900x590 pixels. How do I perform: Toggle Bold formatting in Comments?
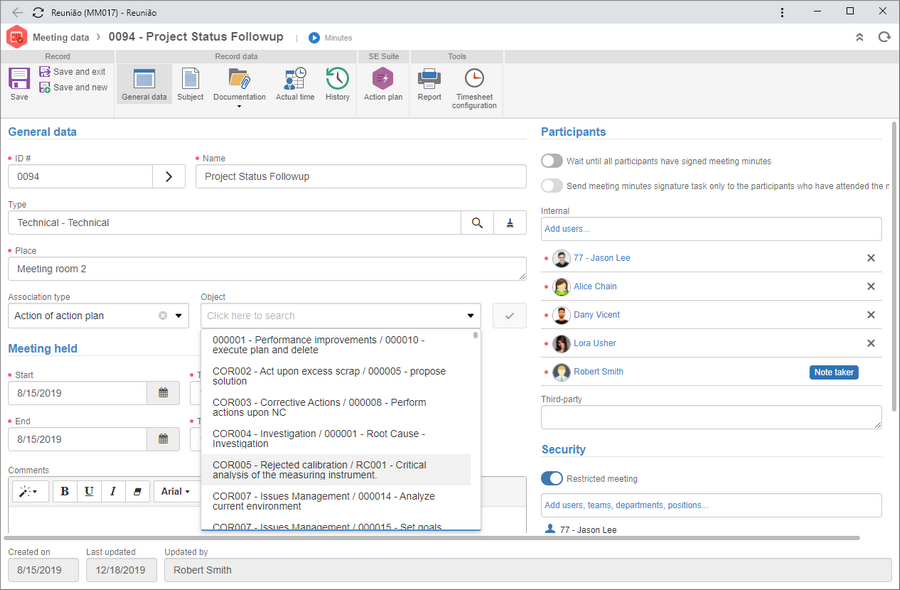coord(65,491)
